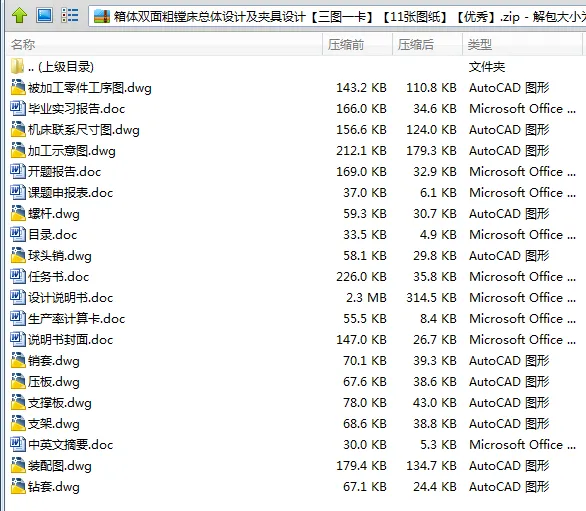Click the 2.3 MB size value
Viewport: 586px width, 511px height.
coord(366,298)
